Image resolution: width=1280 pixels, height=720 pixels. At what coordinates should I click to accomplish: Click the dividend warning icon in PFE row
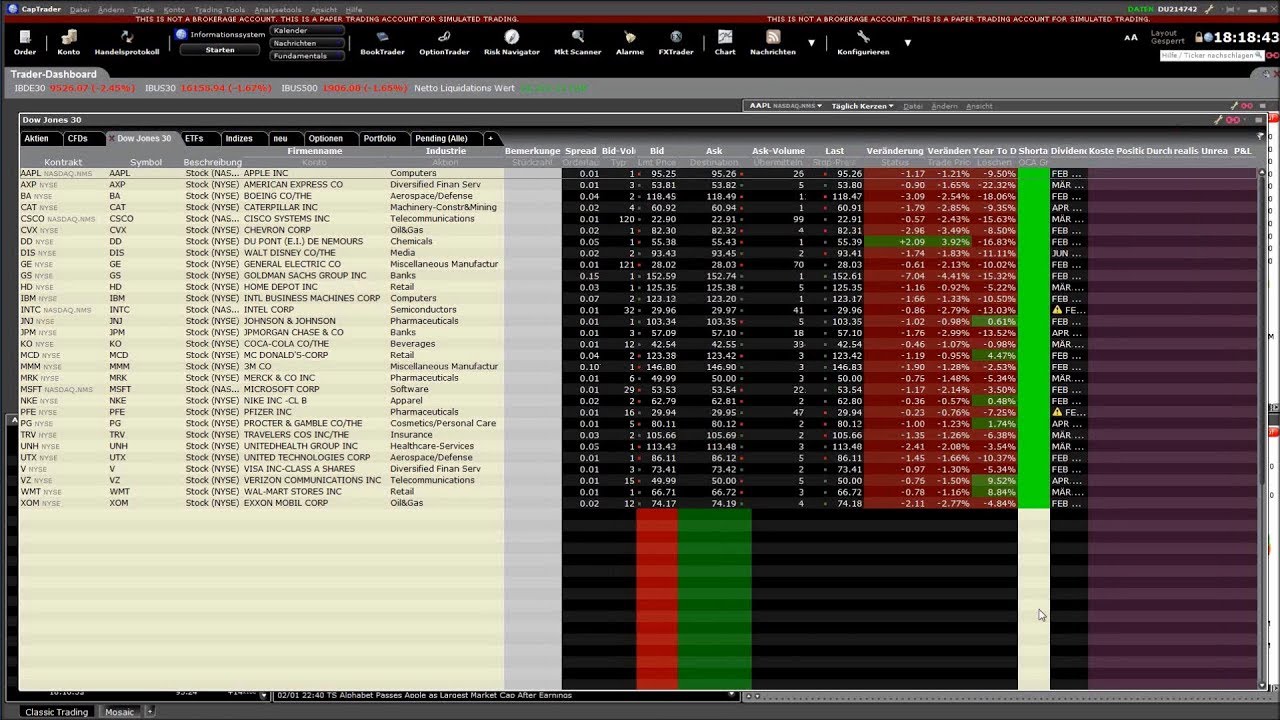[x=1057, y=412]
